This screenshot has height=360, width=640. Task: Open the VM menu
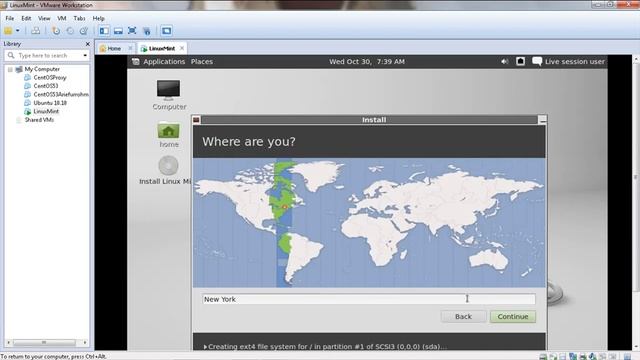(x=62, y=18)
